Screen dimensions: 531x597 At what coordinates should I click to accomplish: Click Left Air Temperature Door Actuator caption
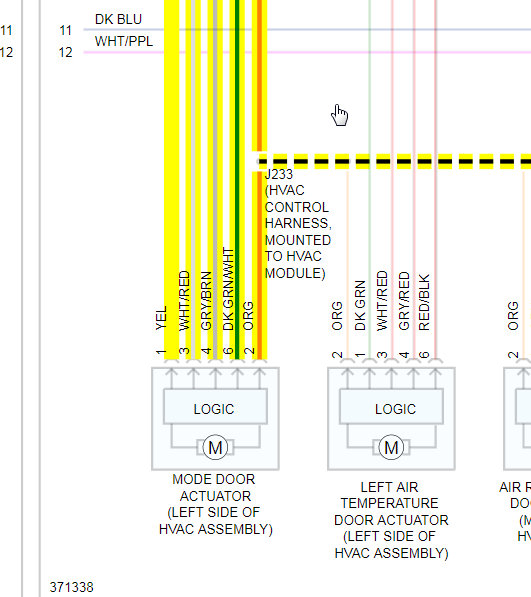pos(391,520)
